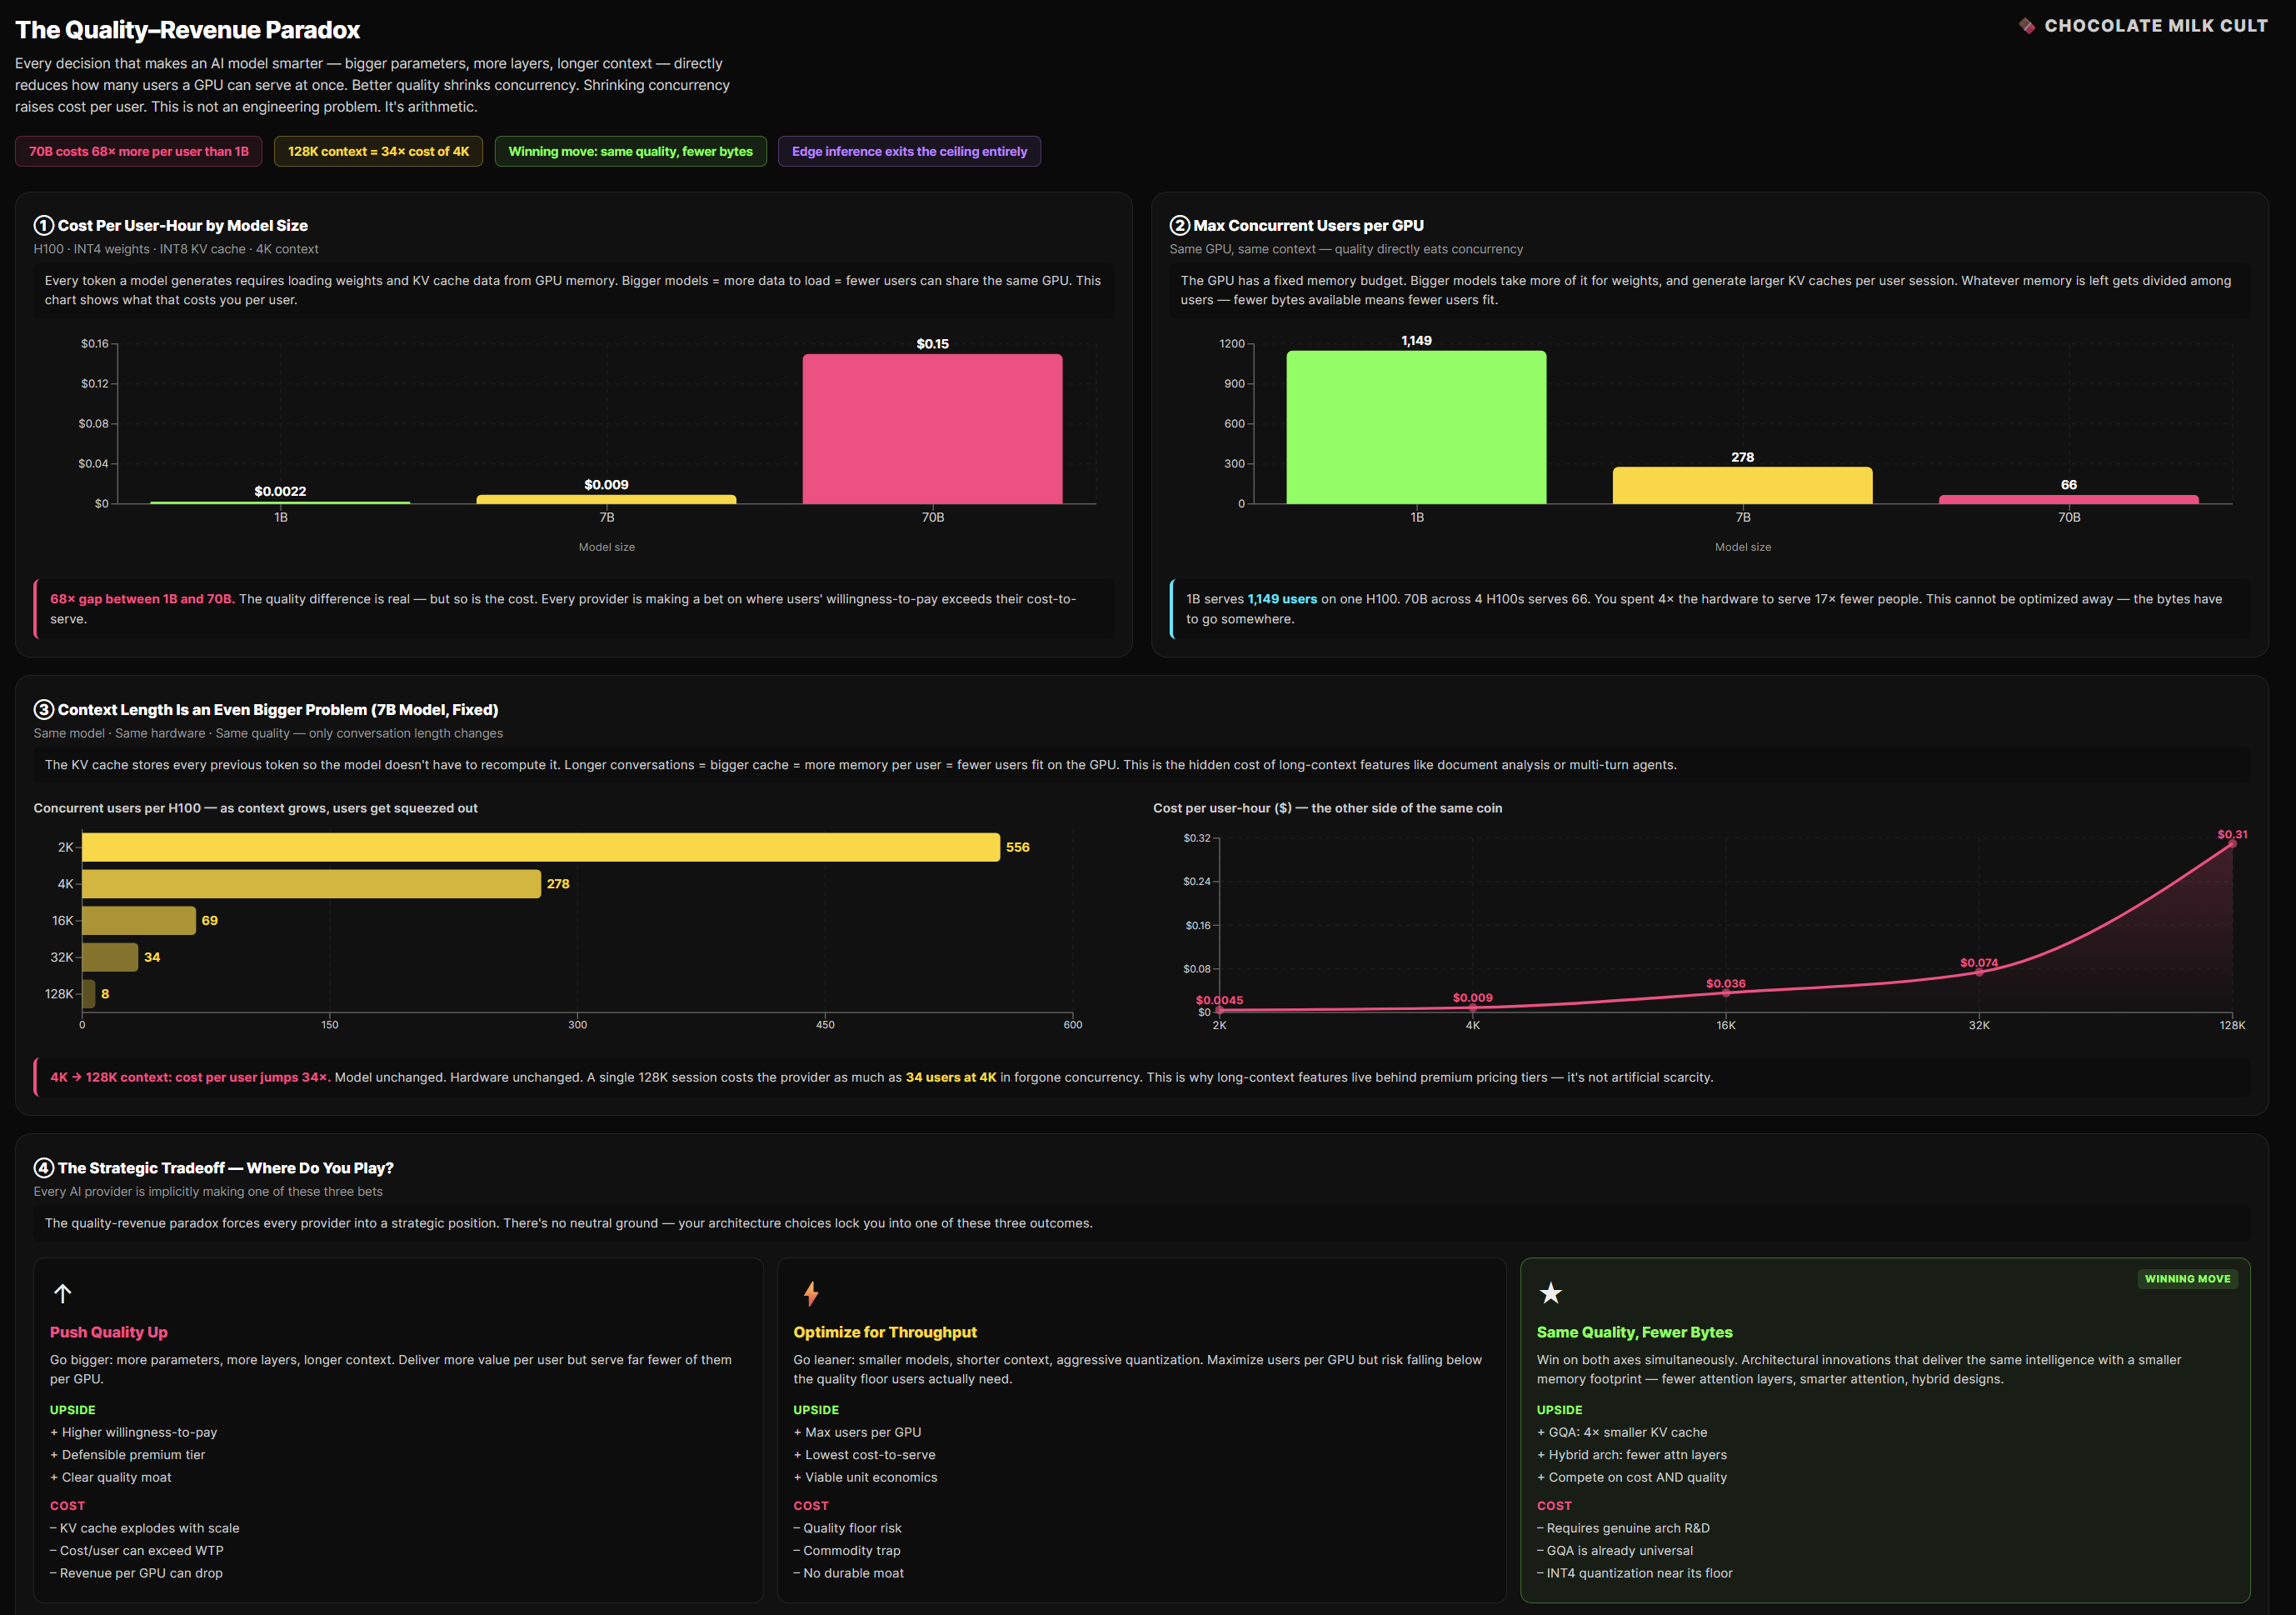This screenshot has height=1615, width=2296.
Task: Click the 'Push Quality Up' card heading
Action: [x=109, y=1332]
